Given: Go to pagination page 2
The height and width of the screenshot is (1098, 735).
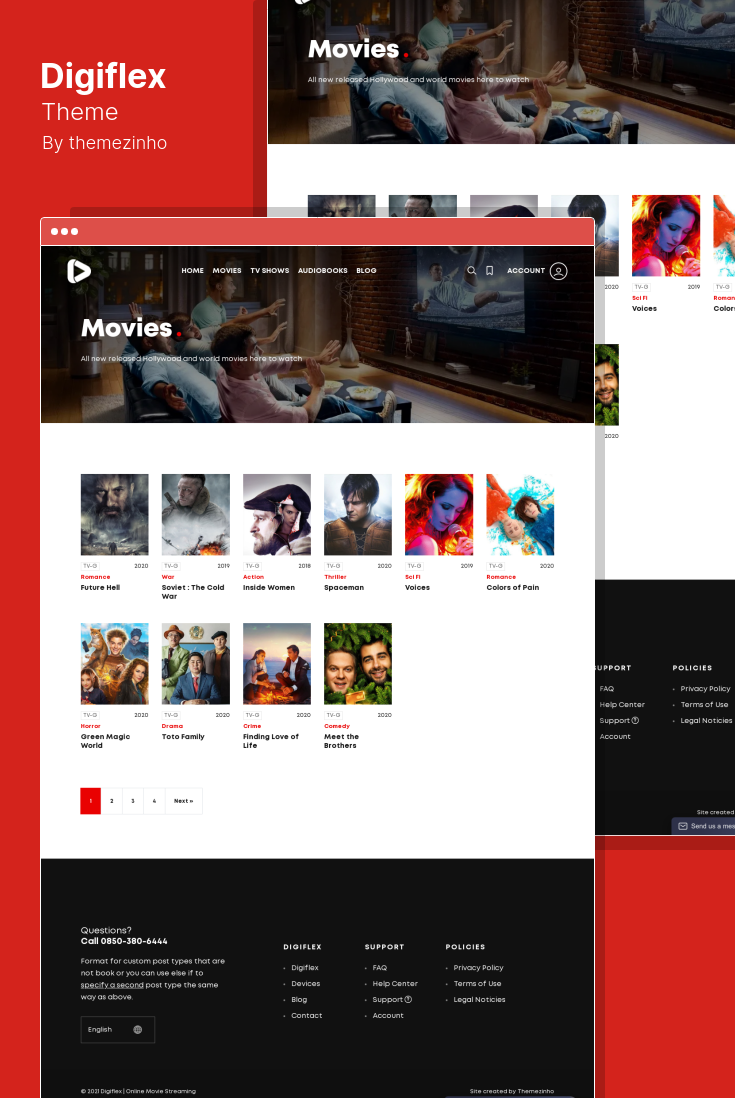Looking at the screenshot, I should pyautogui.click(x=111, y=800).
